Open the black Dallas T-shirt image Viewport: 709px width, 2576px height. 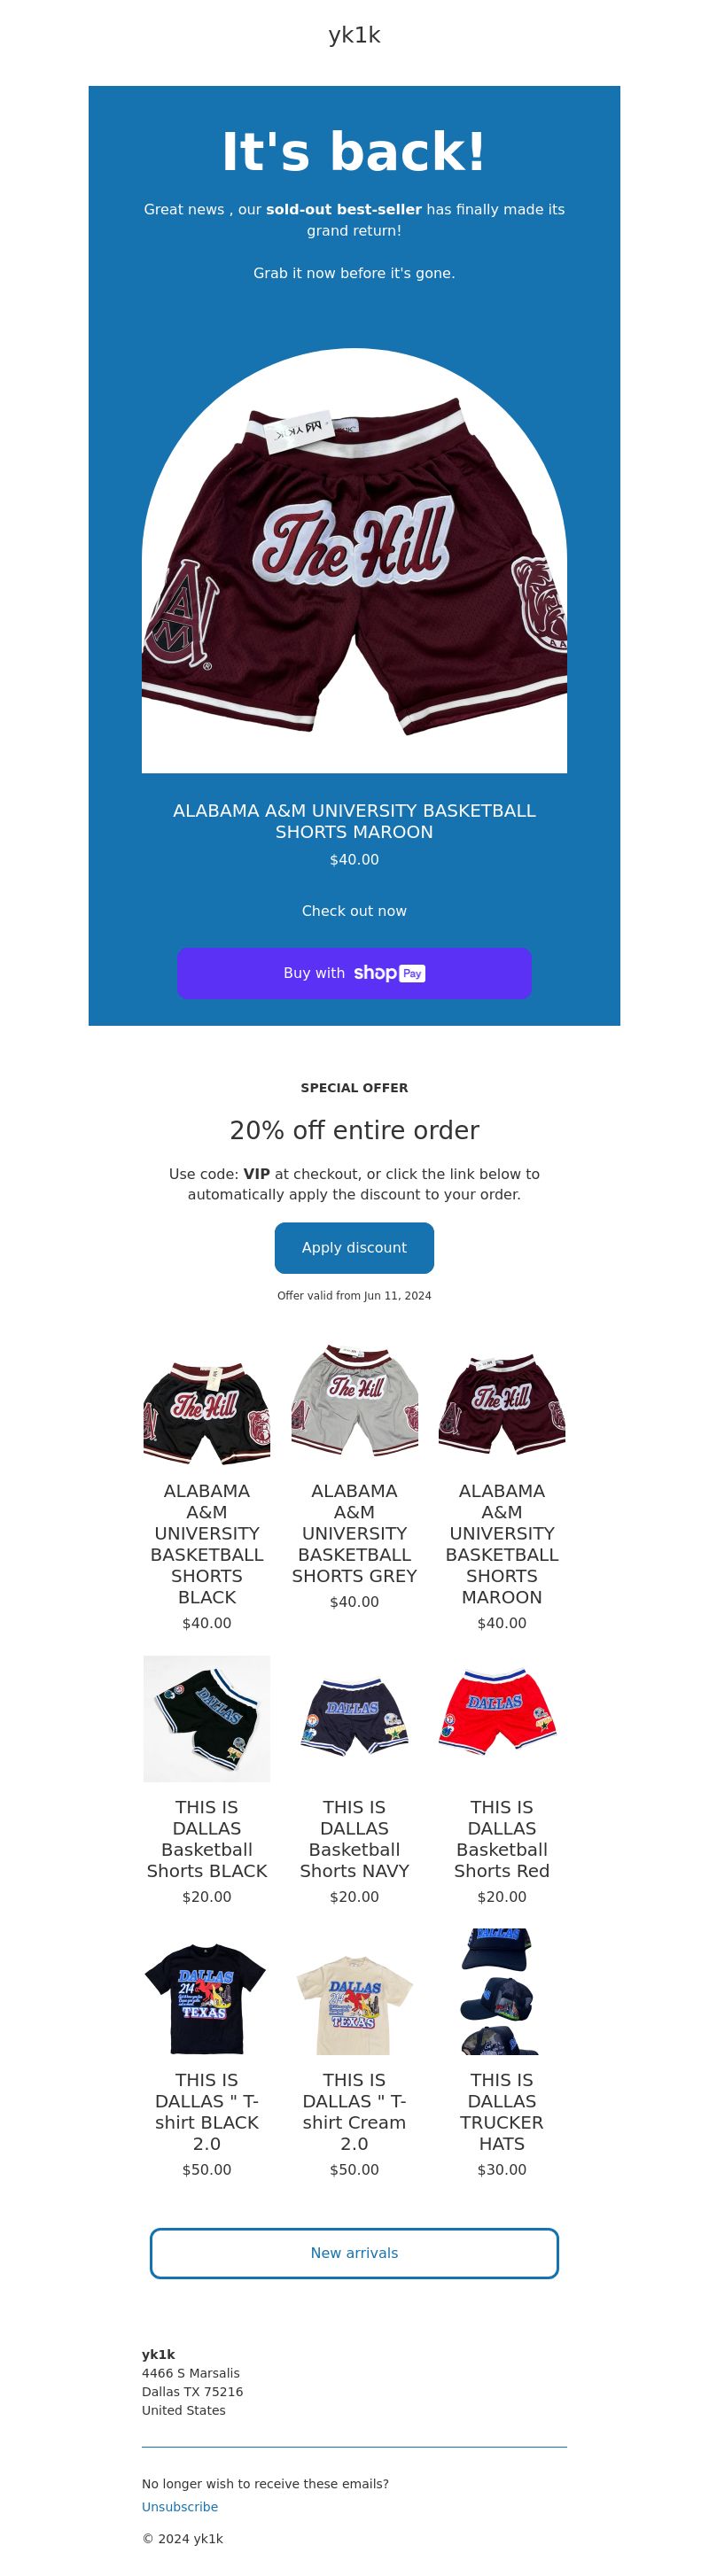pyautogui.click(x=207, y=1991)
